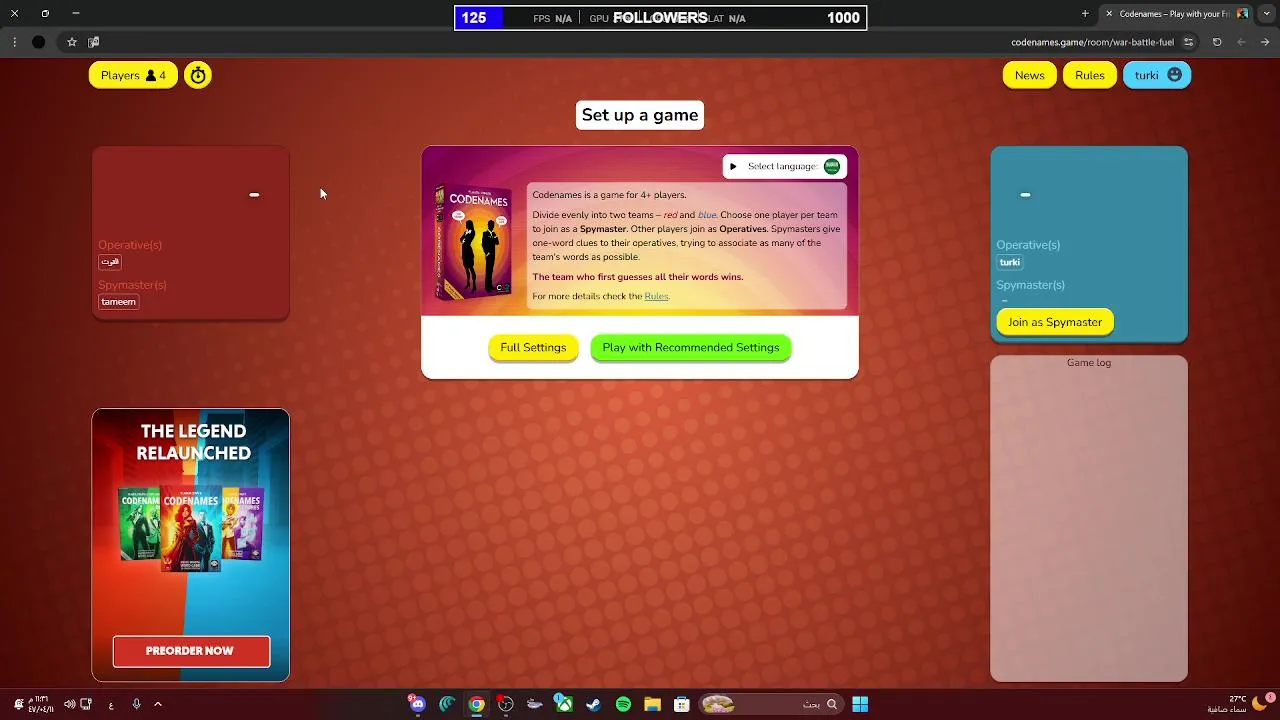This screenshot has width=1280, height=720.
Task: Select the turki operative name tag
Action: pos(1010,262)
